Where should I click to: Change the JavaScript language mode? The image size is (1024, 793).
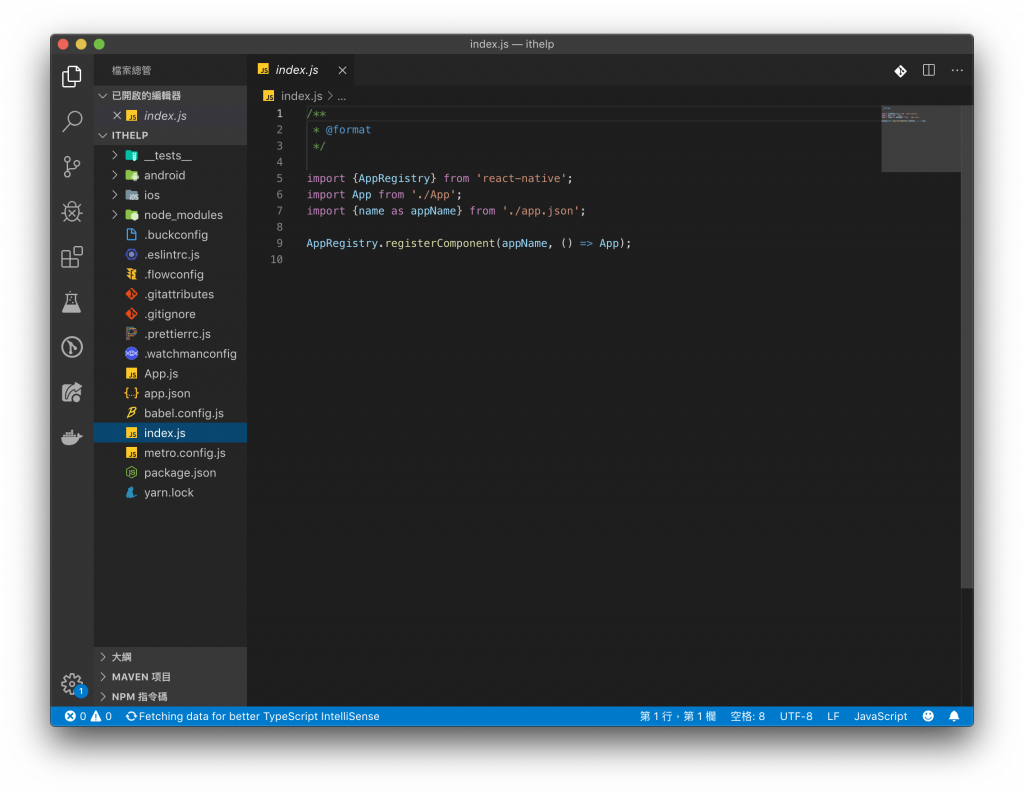(x=880, y=716)
